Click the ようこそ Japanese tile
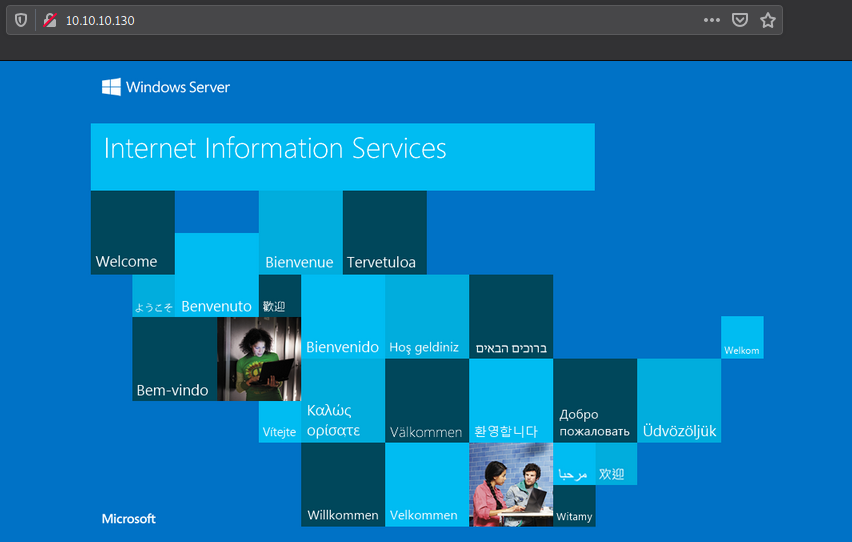The height and width of the screenshot is (542, 852). (154, 296)
